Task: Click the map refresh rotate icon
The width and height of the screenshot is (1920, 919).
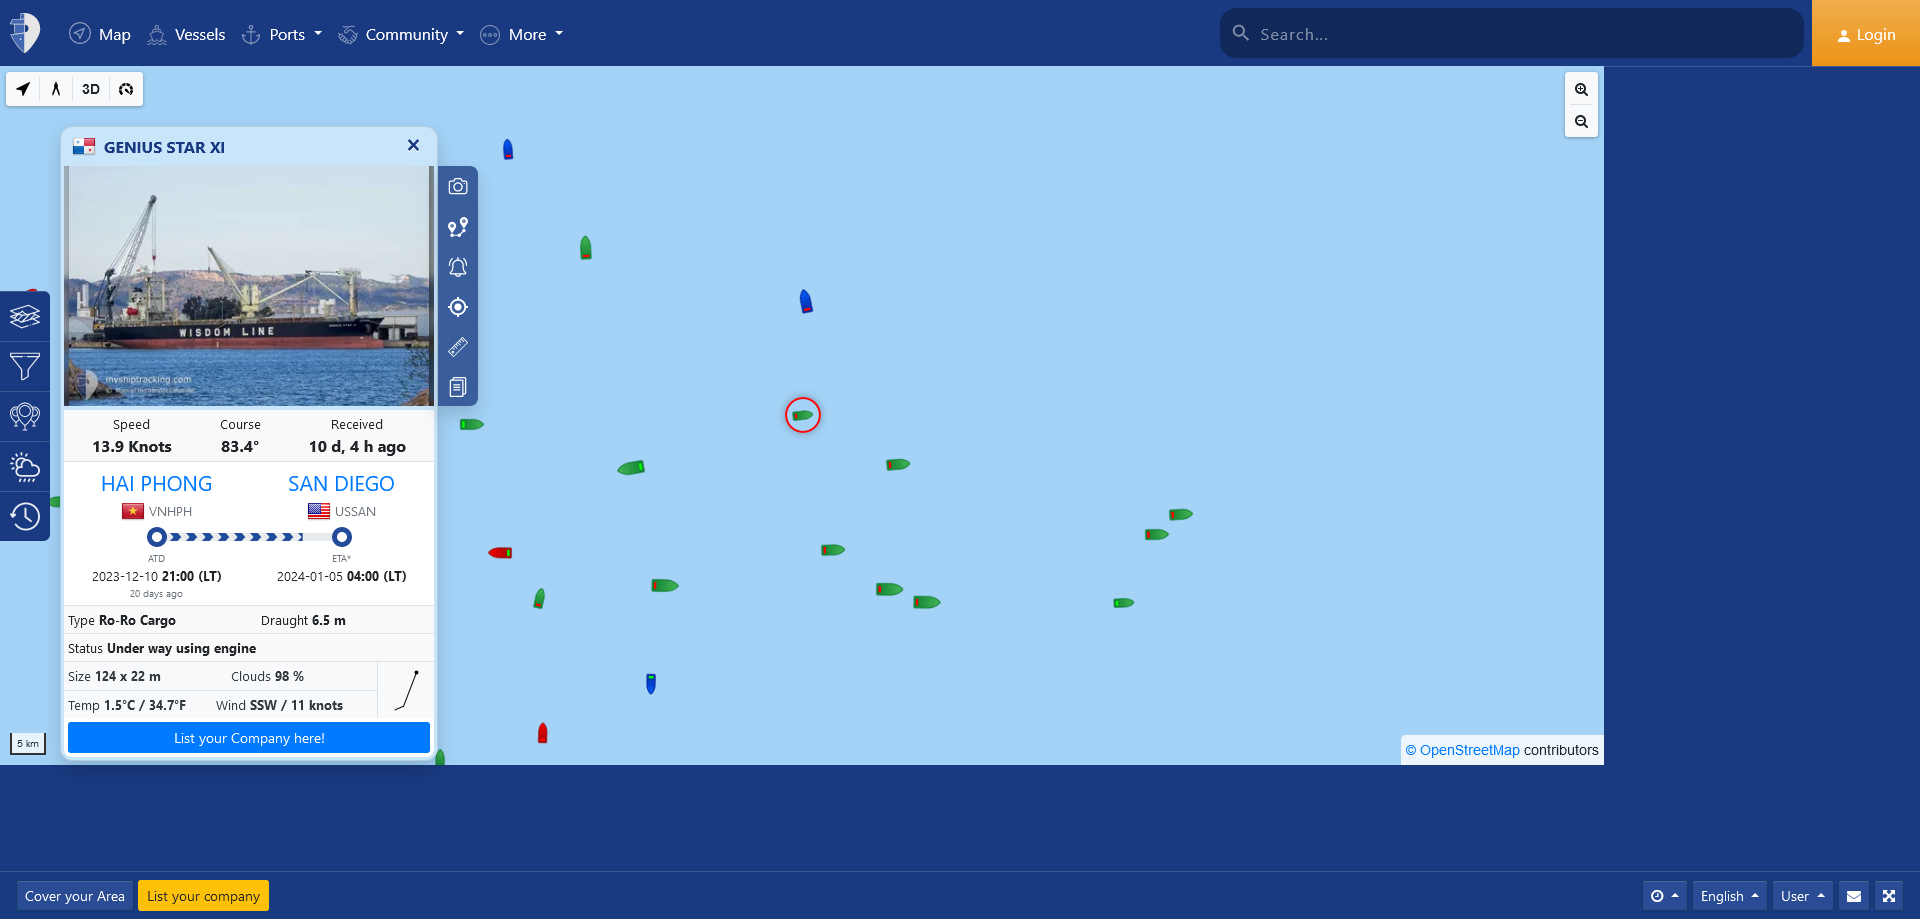Action: pyautogui.click(x=126, y=89)
